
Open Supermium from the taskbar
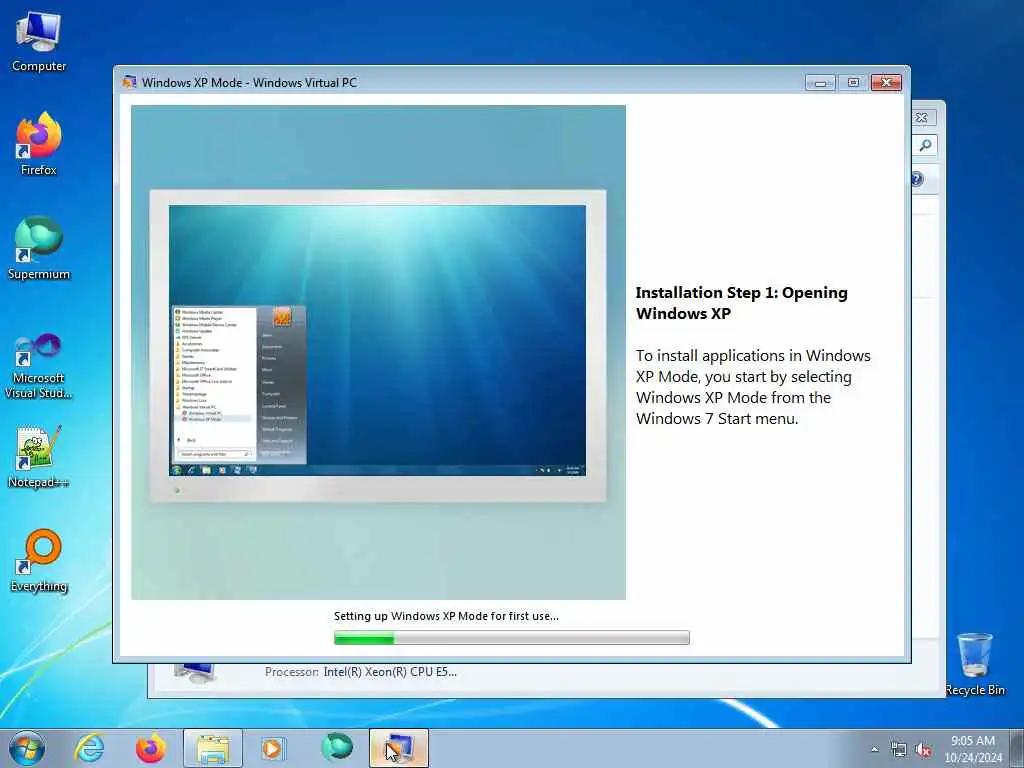[x=337, y=748]
